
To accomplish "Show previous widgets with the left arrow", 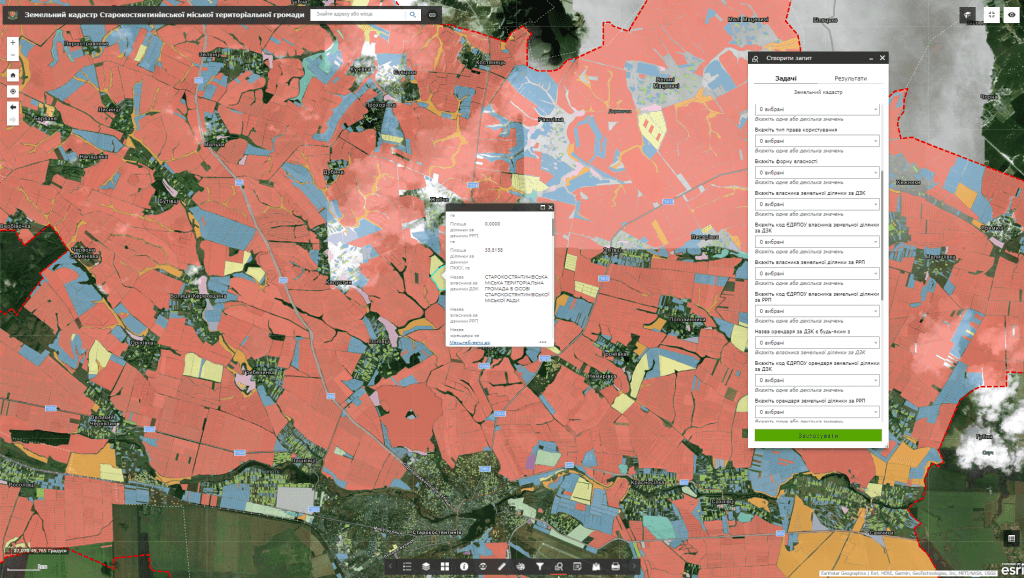I will click(391, 566).
